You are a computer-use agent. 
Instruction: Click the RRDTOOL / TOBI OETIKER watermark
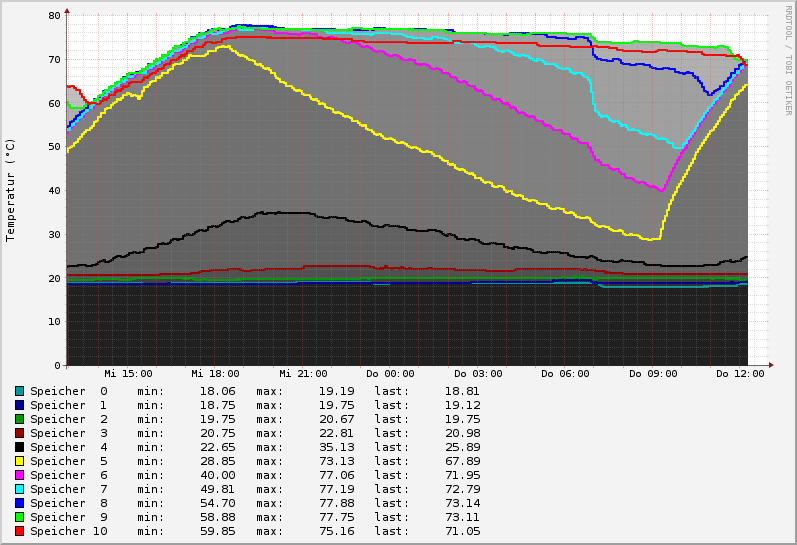788,59
